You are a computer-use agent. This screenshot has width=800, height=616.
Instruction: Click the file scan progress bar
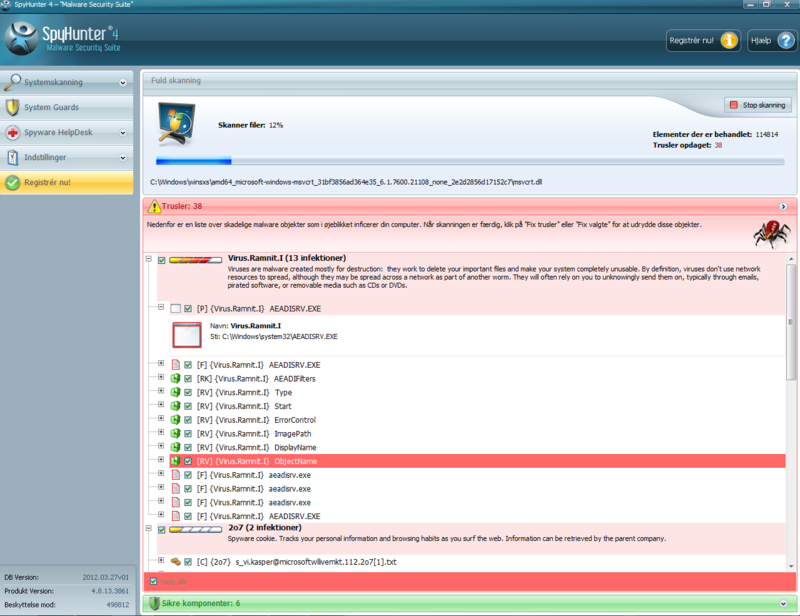pyautogui.click(x=470, y=161)
